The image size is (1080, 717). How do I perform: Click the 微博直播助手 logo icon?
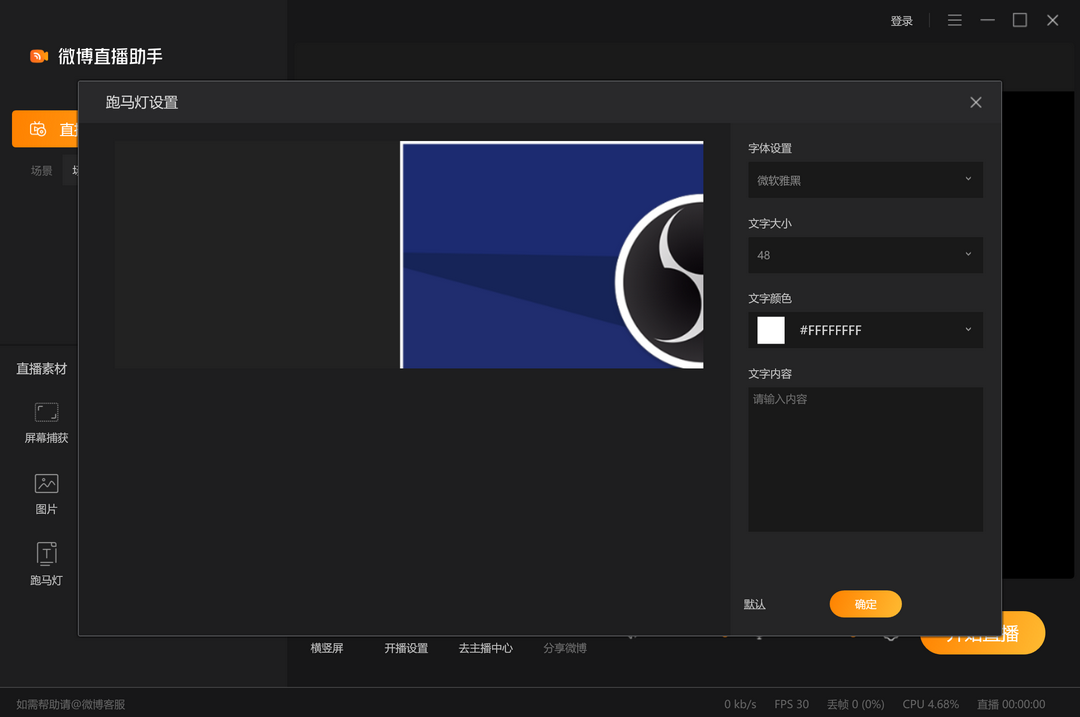pyautogui.click(x=38, y=56)
